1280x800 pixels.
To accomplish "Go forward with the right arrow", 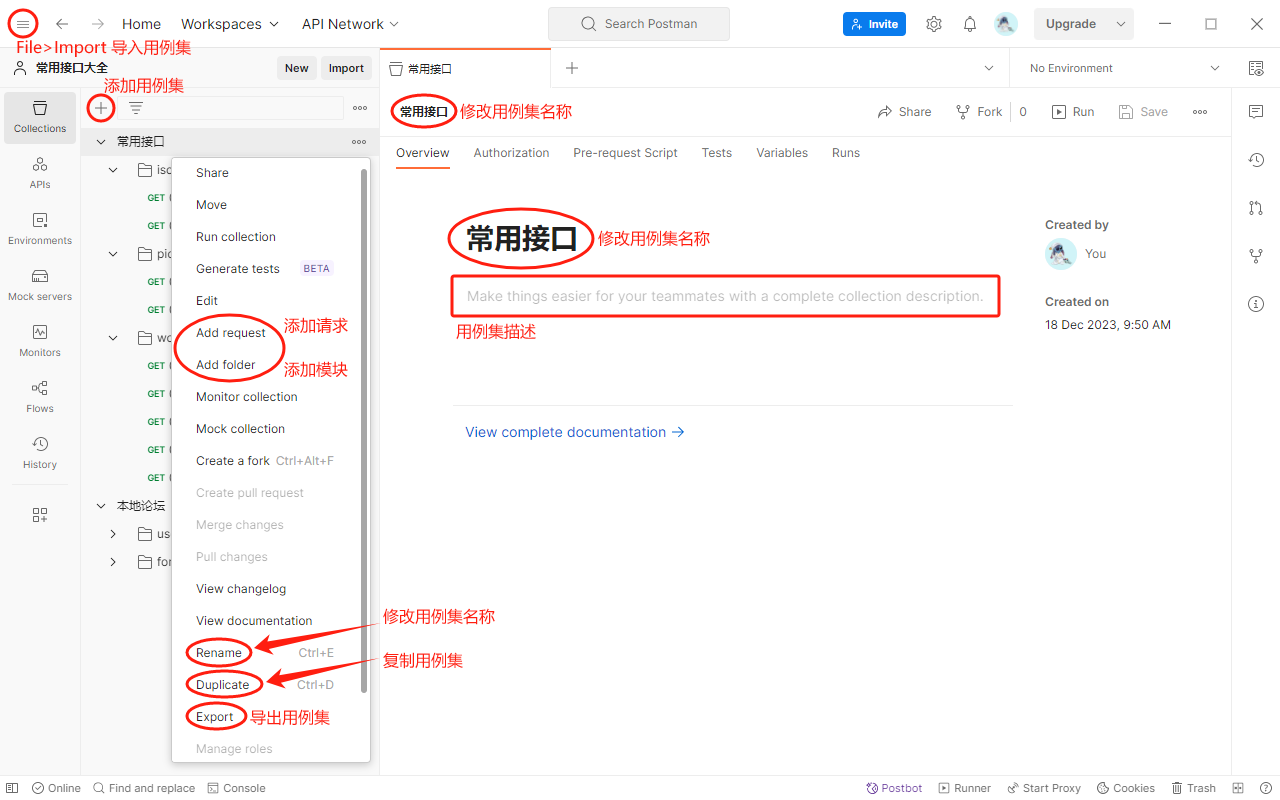I will (98, 24).
